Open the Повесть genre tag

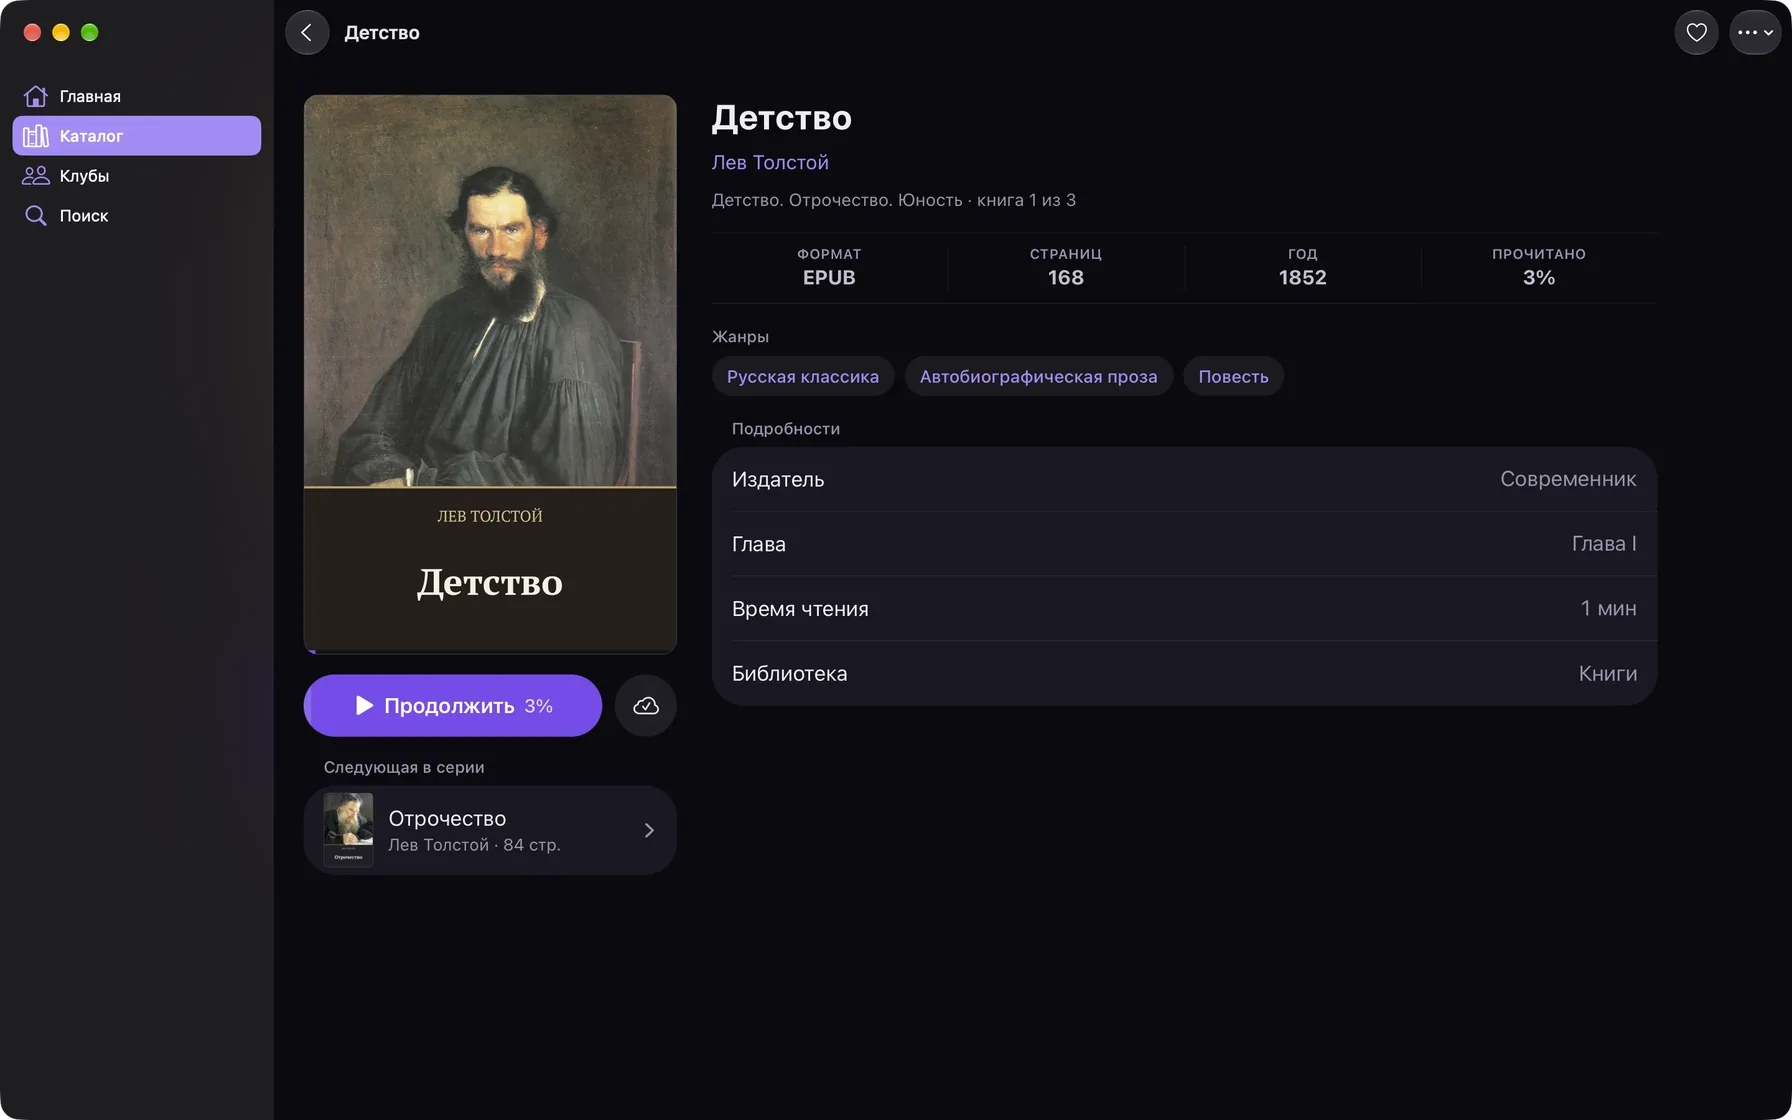click(1233, 377)
